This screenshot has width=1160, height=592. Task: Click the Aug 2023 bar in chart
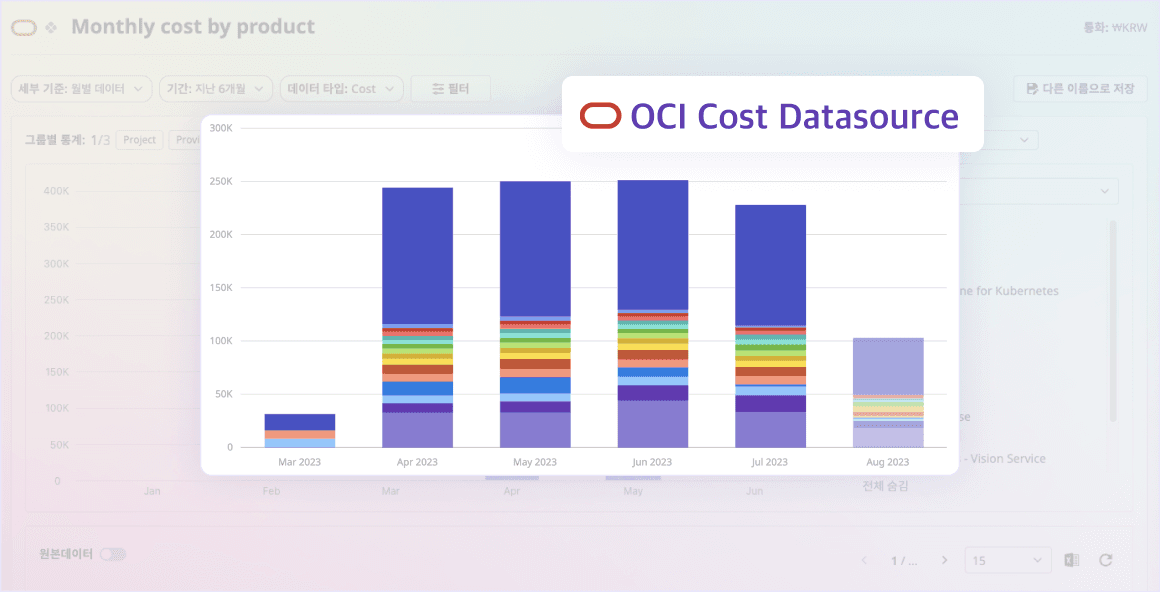[x=888, y=392]
